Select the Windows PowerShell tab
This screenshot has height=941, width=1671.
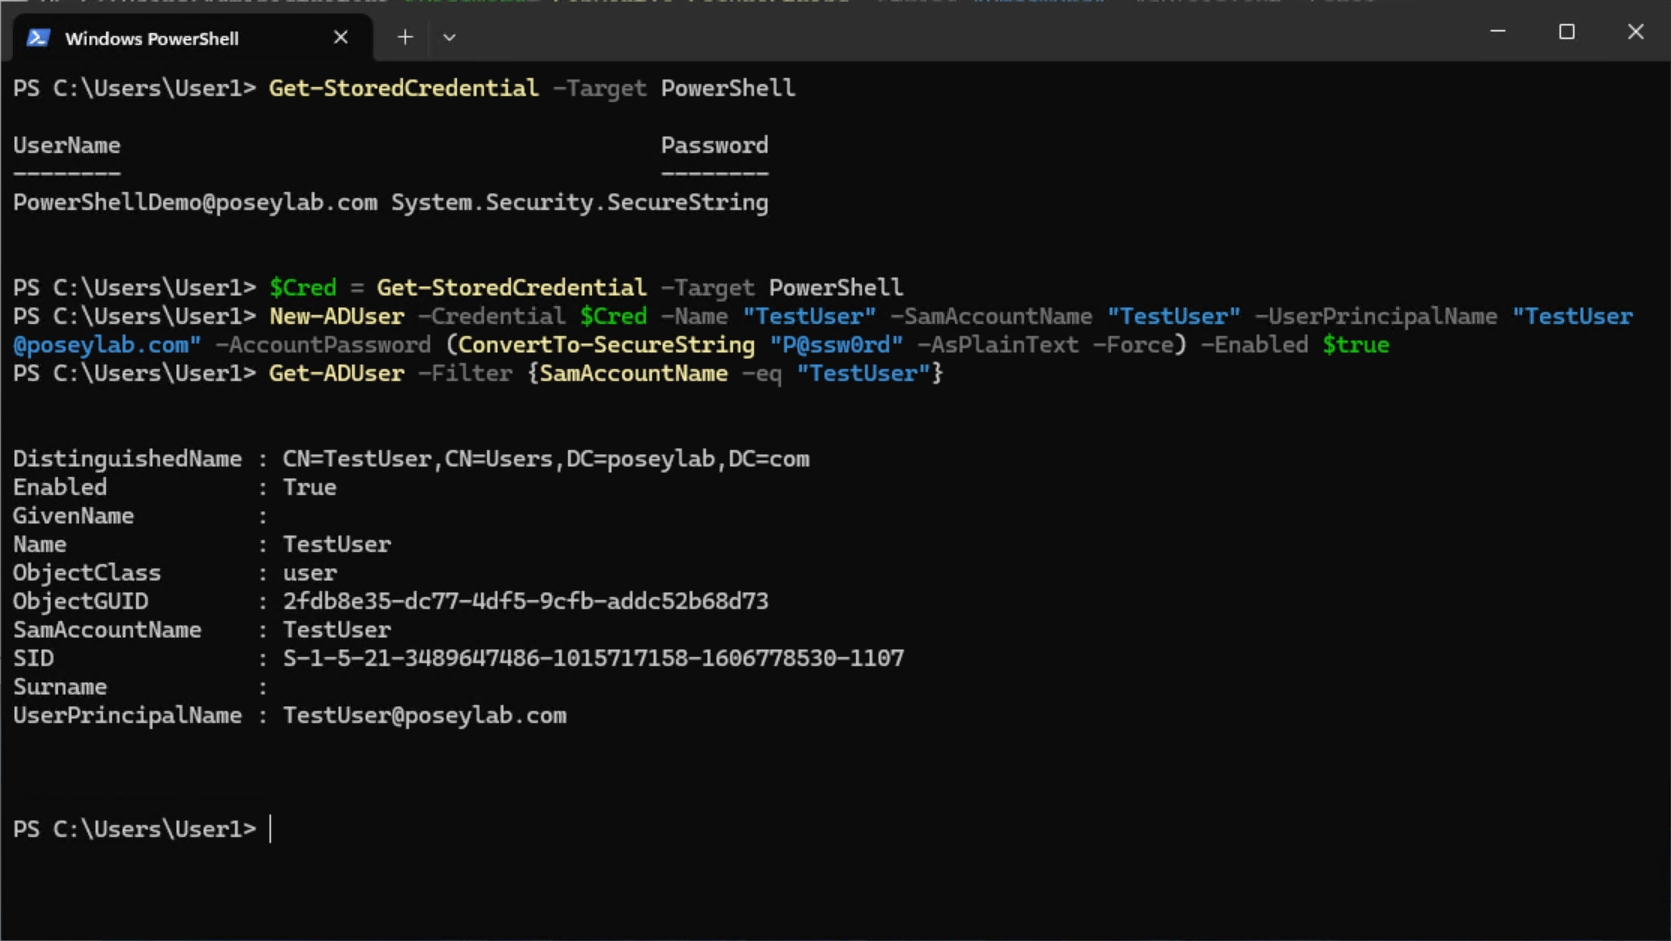150,38
